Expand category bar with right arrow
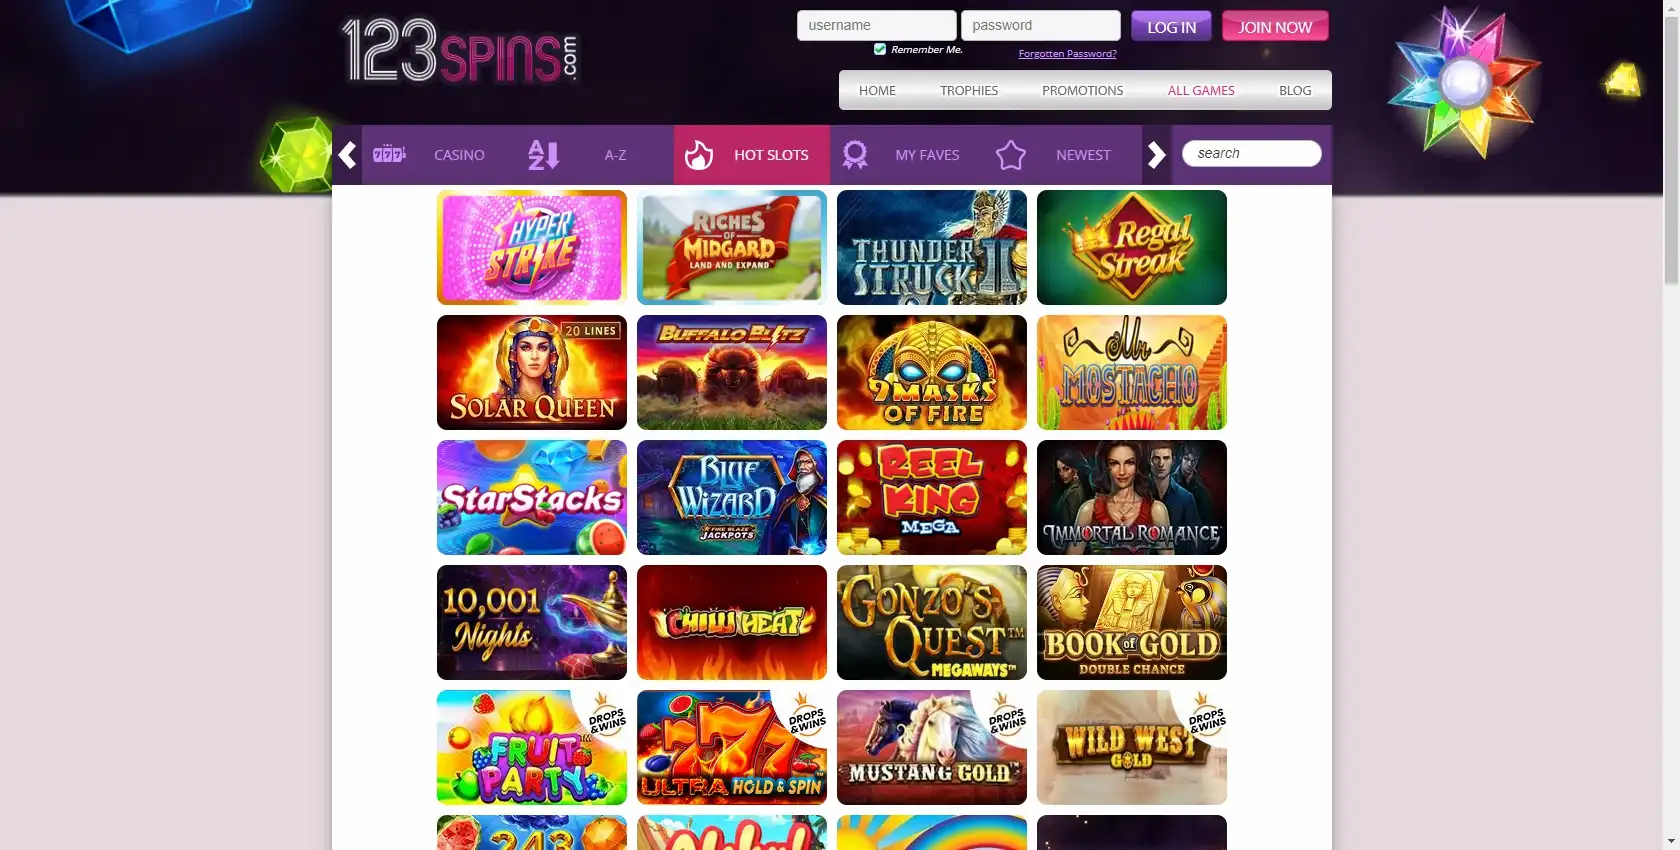The image size is (1680, 850). pos(1157,155)
